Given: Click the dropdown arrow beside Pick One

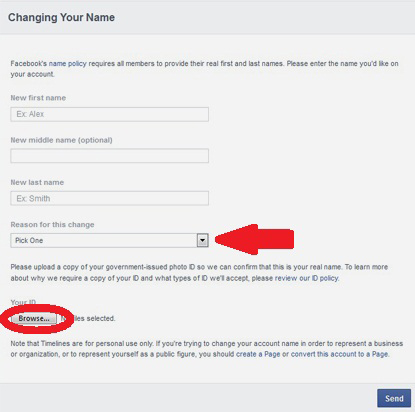Looking at the screenshot, I should point(202,240).
